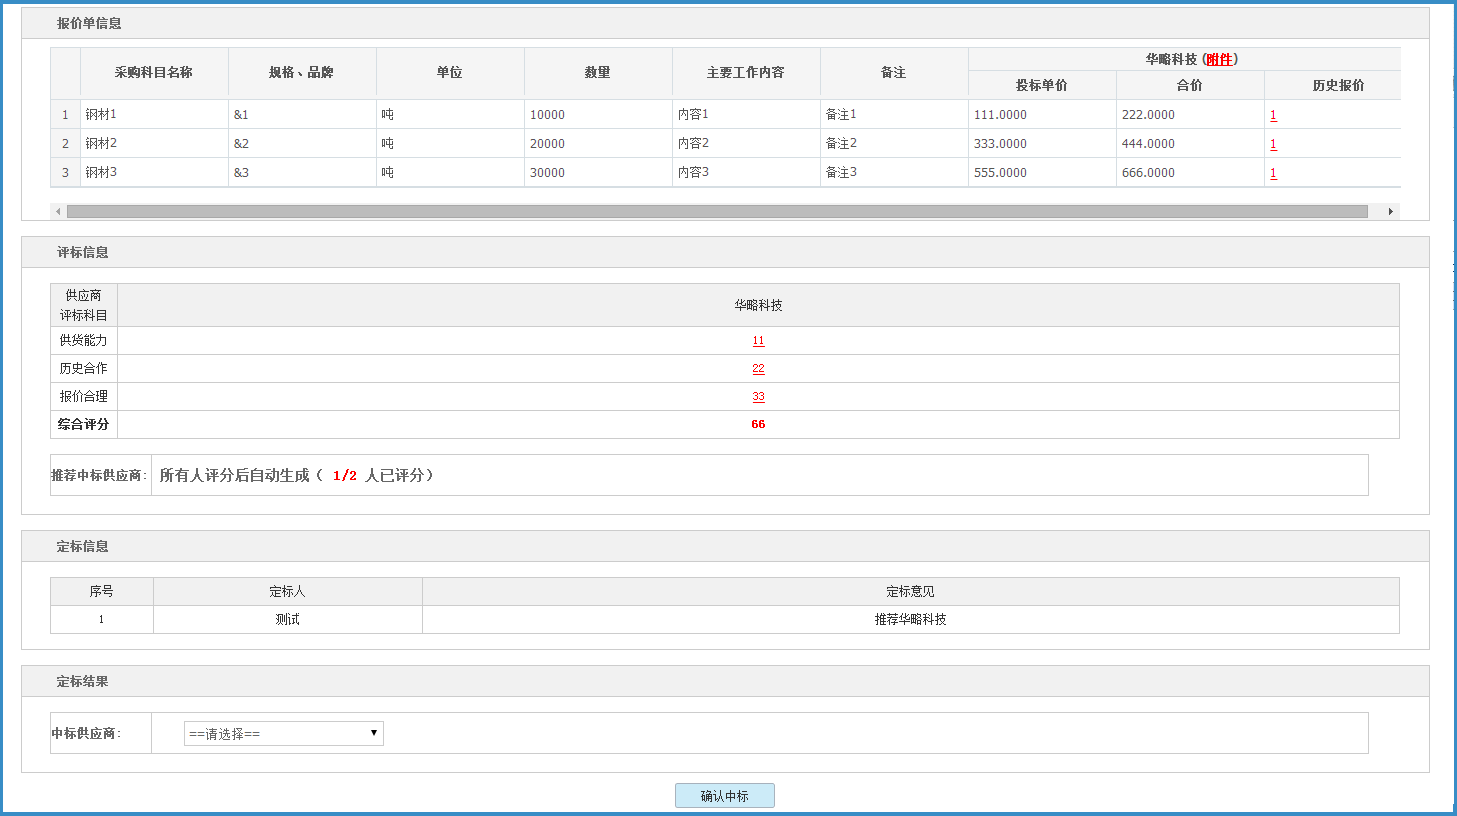Click the 报价合理 row label
The image size is (1457, 816).
point(83,397)
